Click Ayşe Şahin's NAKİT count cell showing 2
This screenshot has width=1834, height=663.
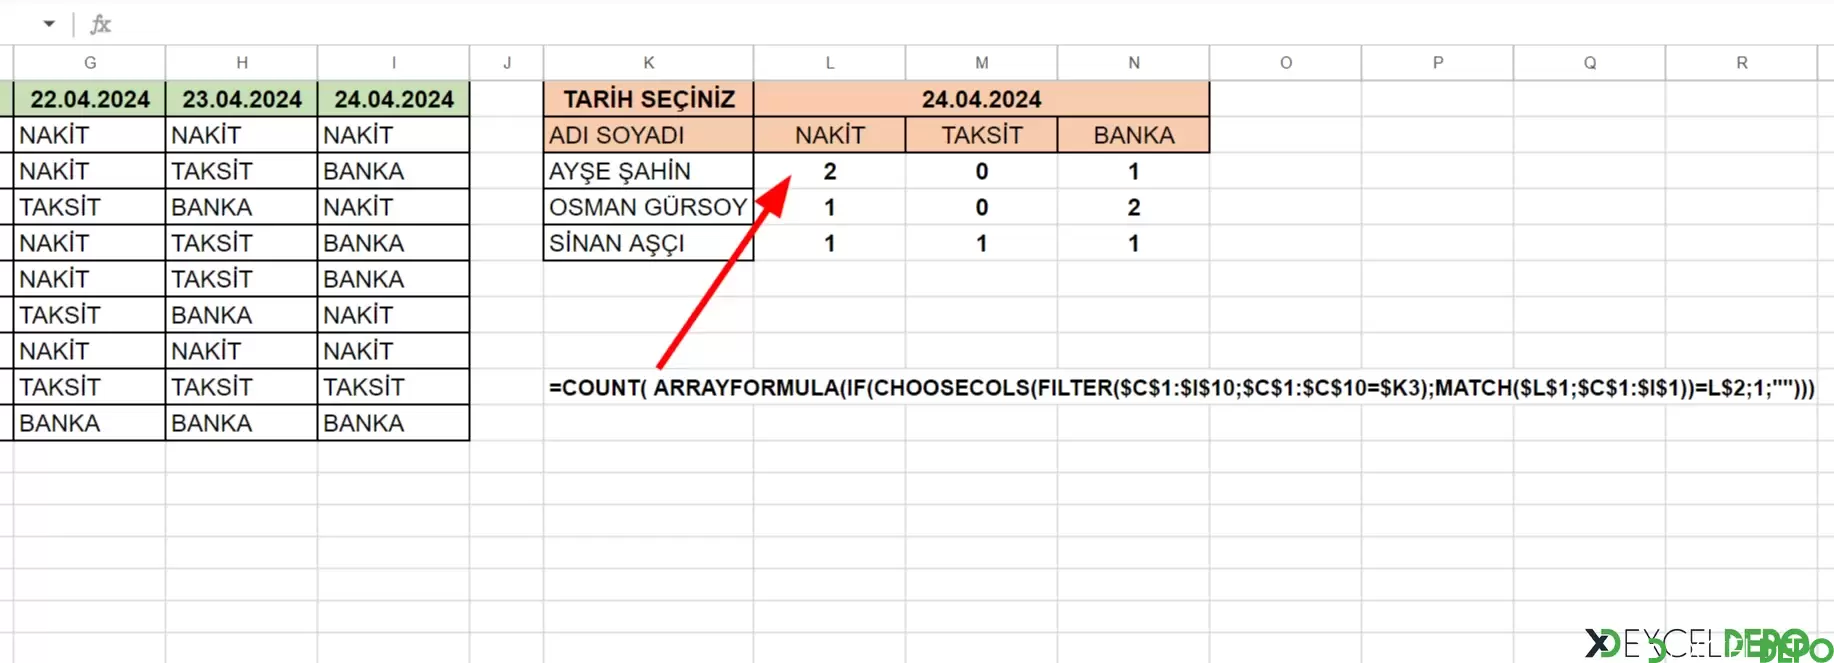[x=829, y=171]
